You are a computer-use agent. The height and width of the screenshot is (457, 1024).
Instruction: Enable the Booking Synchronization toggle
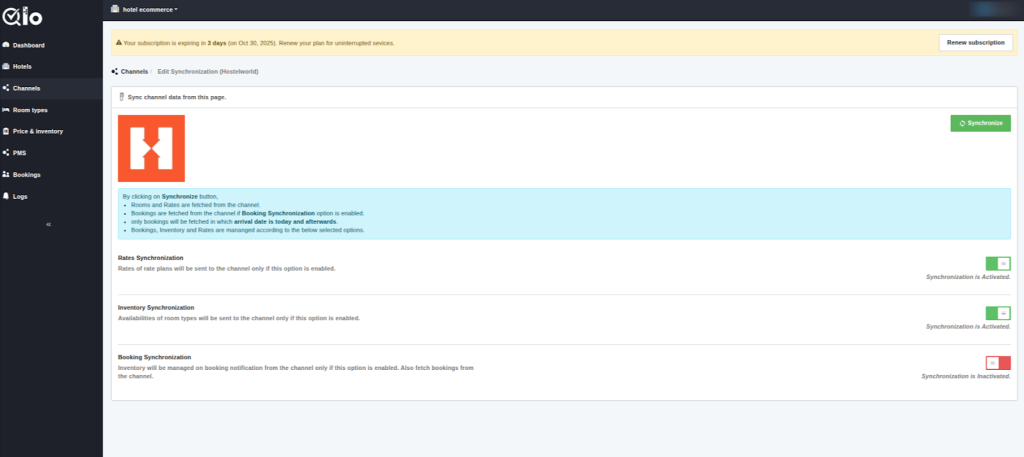pos(997,362)
